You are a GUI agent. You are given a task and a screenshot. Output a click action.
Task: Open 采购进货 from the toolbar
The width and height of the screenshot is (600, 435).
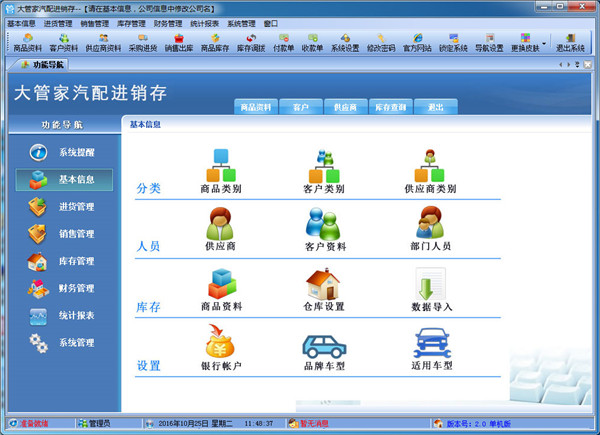(143, 42)
